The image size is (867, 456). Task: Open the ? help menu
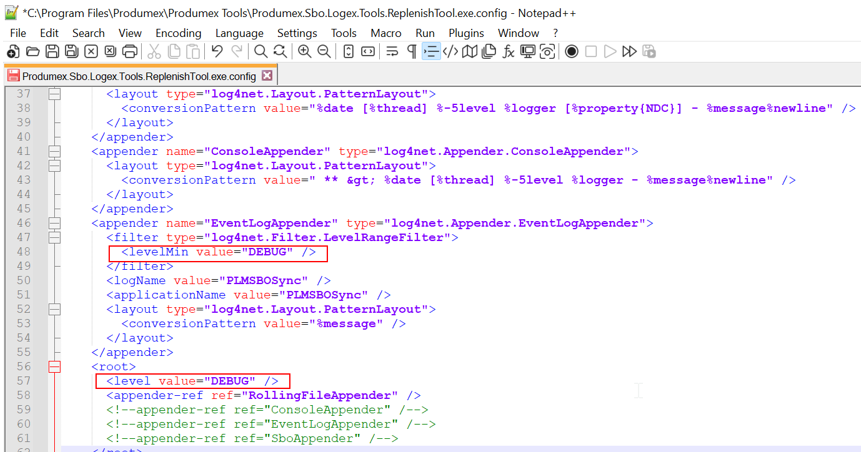(555, 33)
